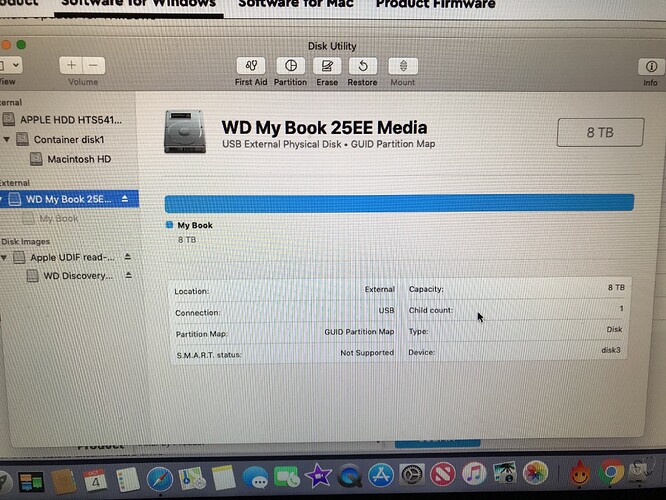Screen dimensions: 666x500
Task: Click the Connection value 'USB'
Action: click(386, 311)
